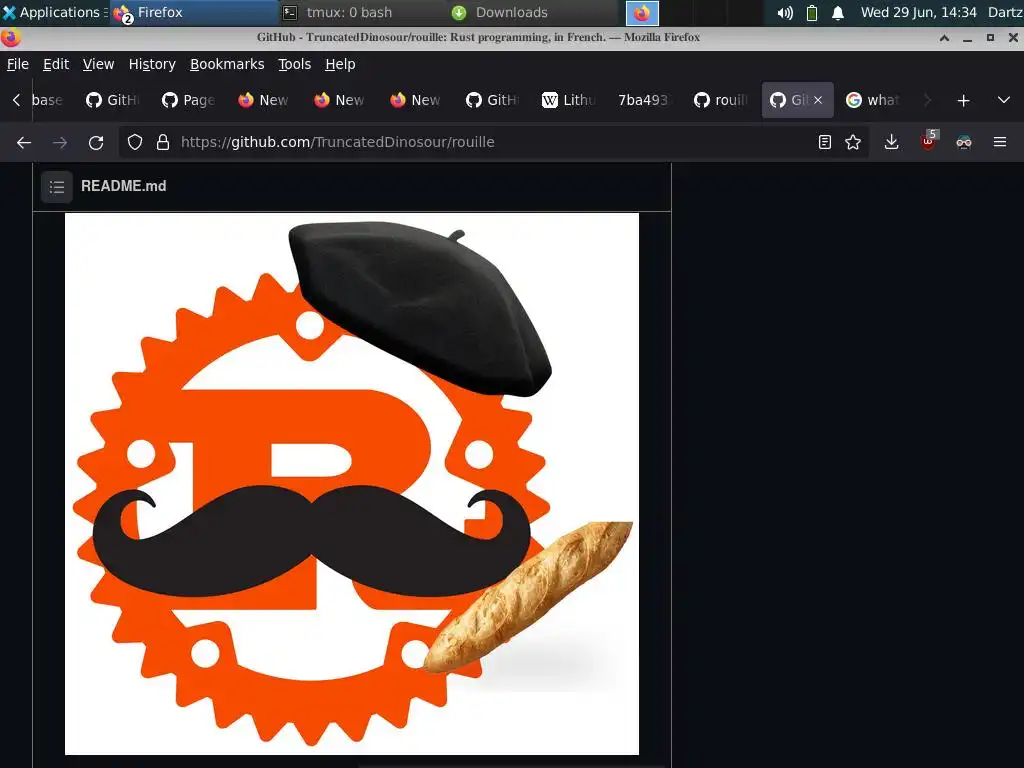Open the battery indicator
This screenshot has height=768, width=1024.
point(812,12)
